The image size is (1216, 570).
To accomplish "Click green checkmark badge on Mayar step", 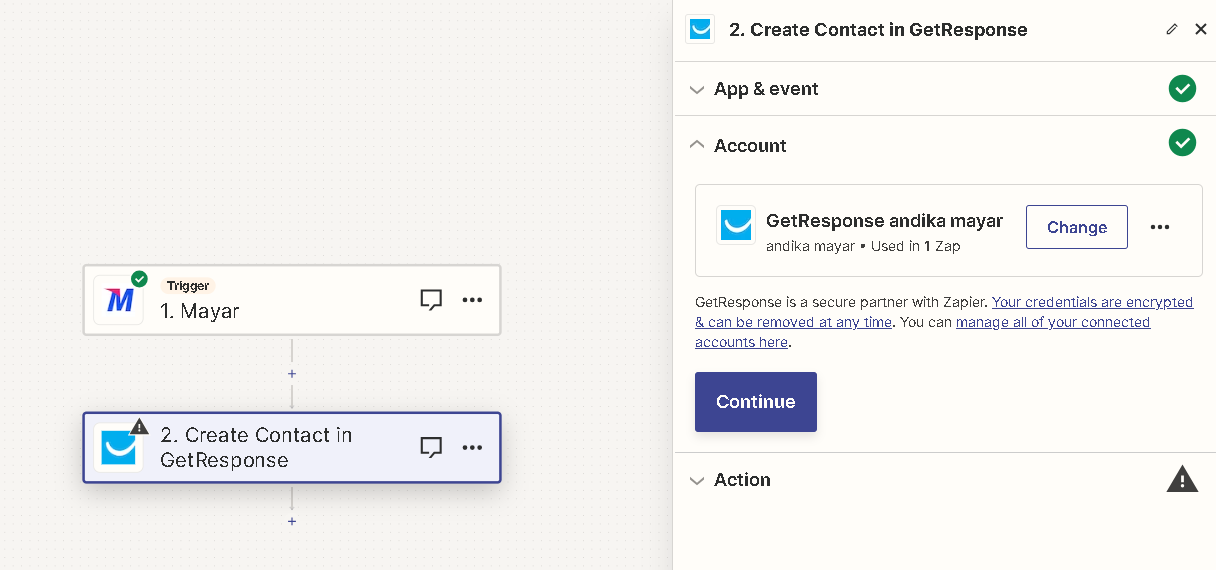I will click(139, 278).
